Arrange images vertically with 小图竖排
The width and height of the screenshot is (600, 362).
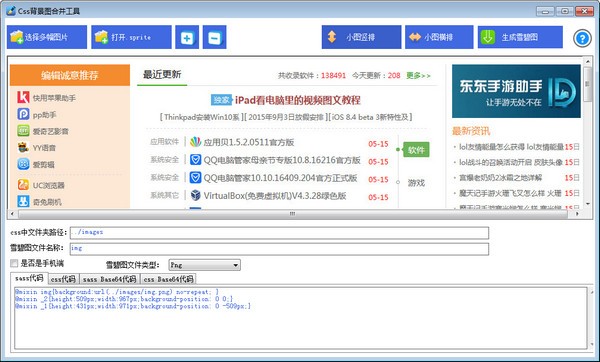coord(361,37)
